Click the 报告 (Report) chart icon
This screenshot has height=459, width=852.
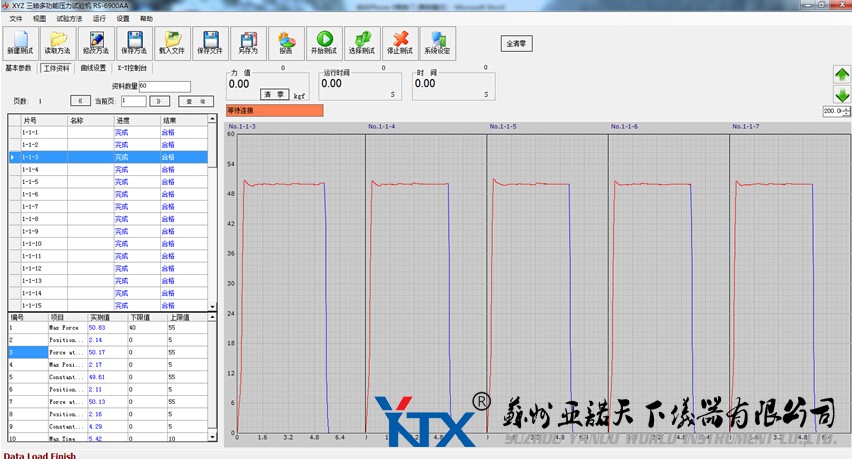(286, 43)
